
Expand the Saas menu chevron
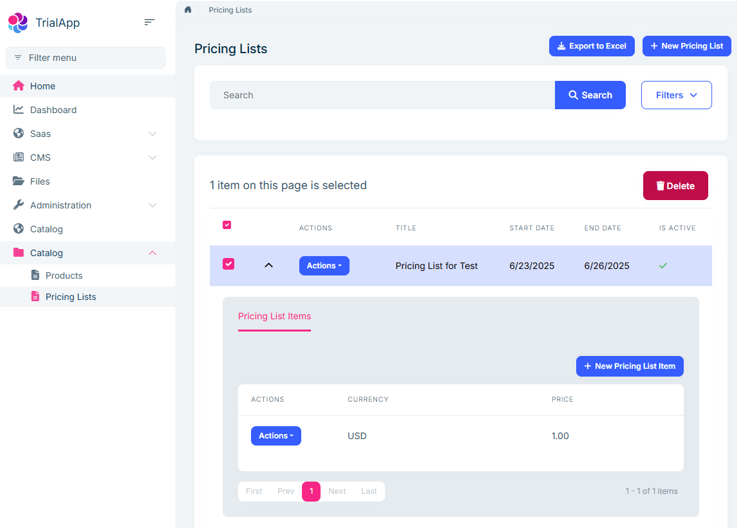pos(152,134)
